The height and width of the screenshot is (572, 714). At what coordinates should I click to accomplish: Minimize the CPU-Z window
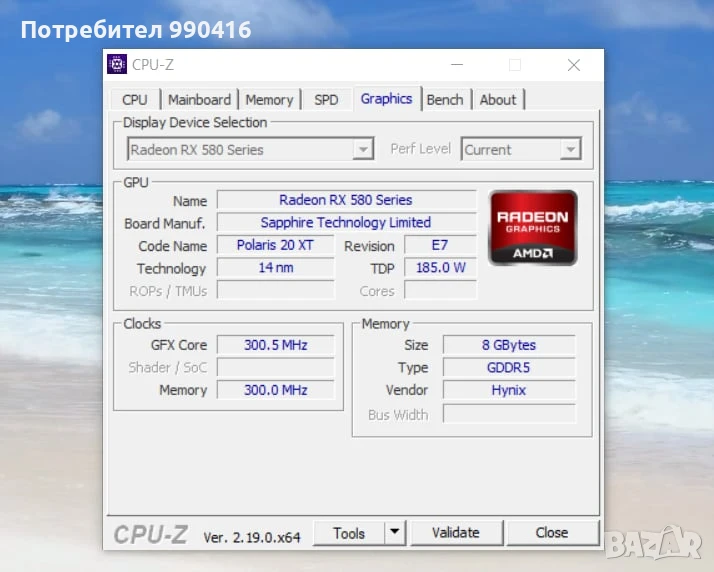(x=457, y=65)
